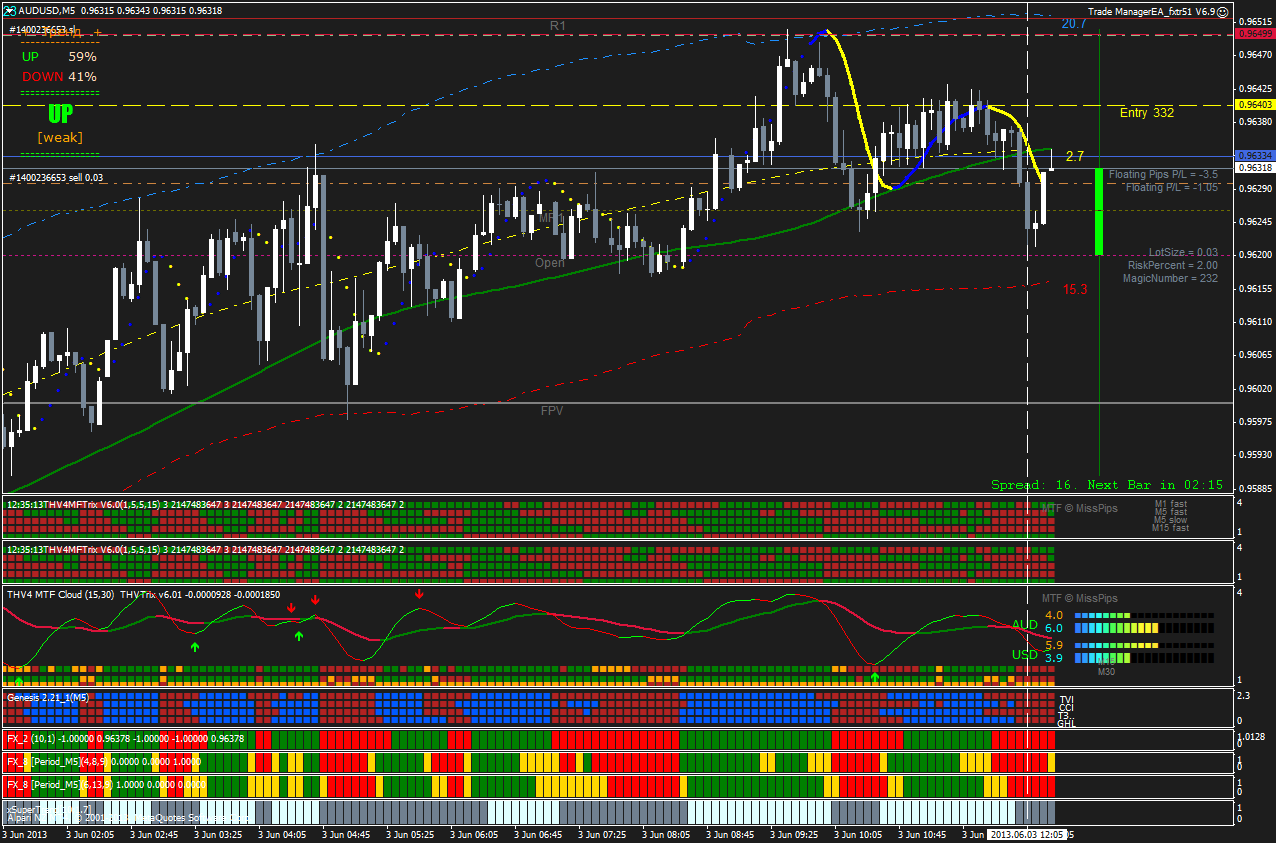Click the Trade Manager EA smiley face icon
Viewport: 1276px width, 843px height.
[1223, 11]
